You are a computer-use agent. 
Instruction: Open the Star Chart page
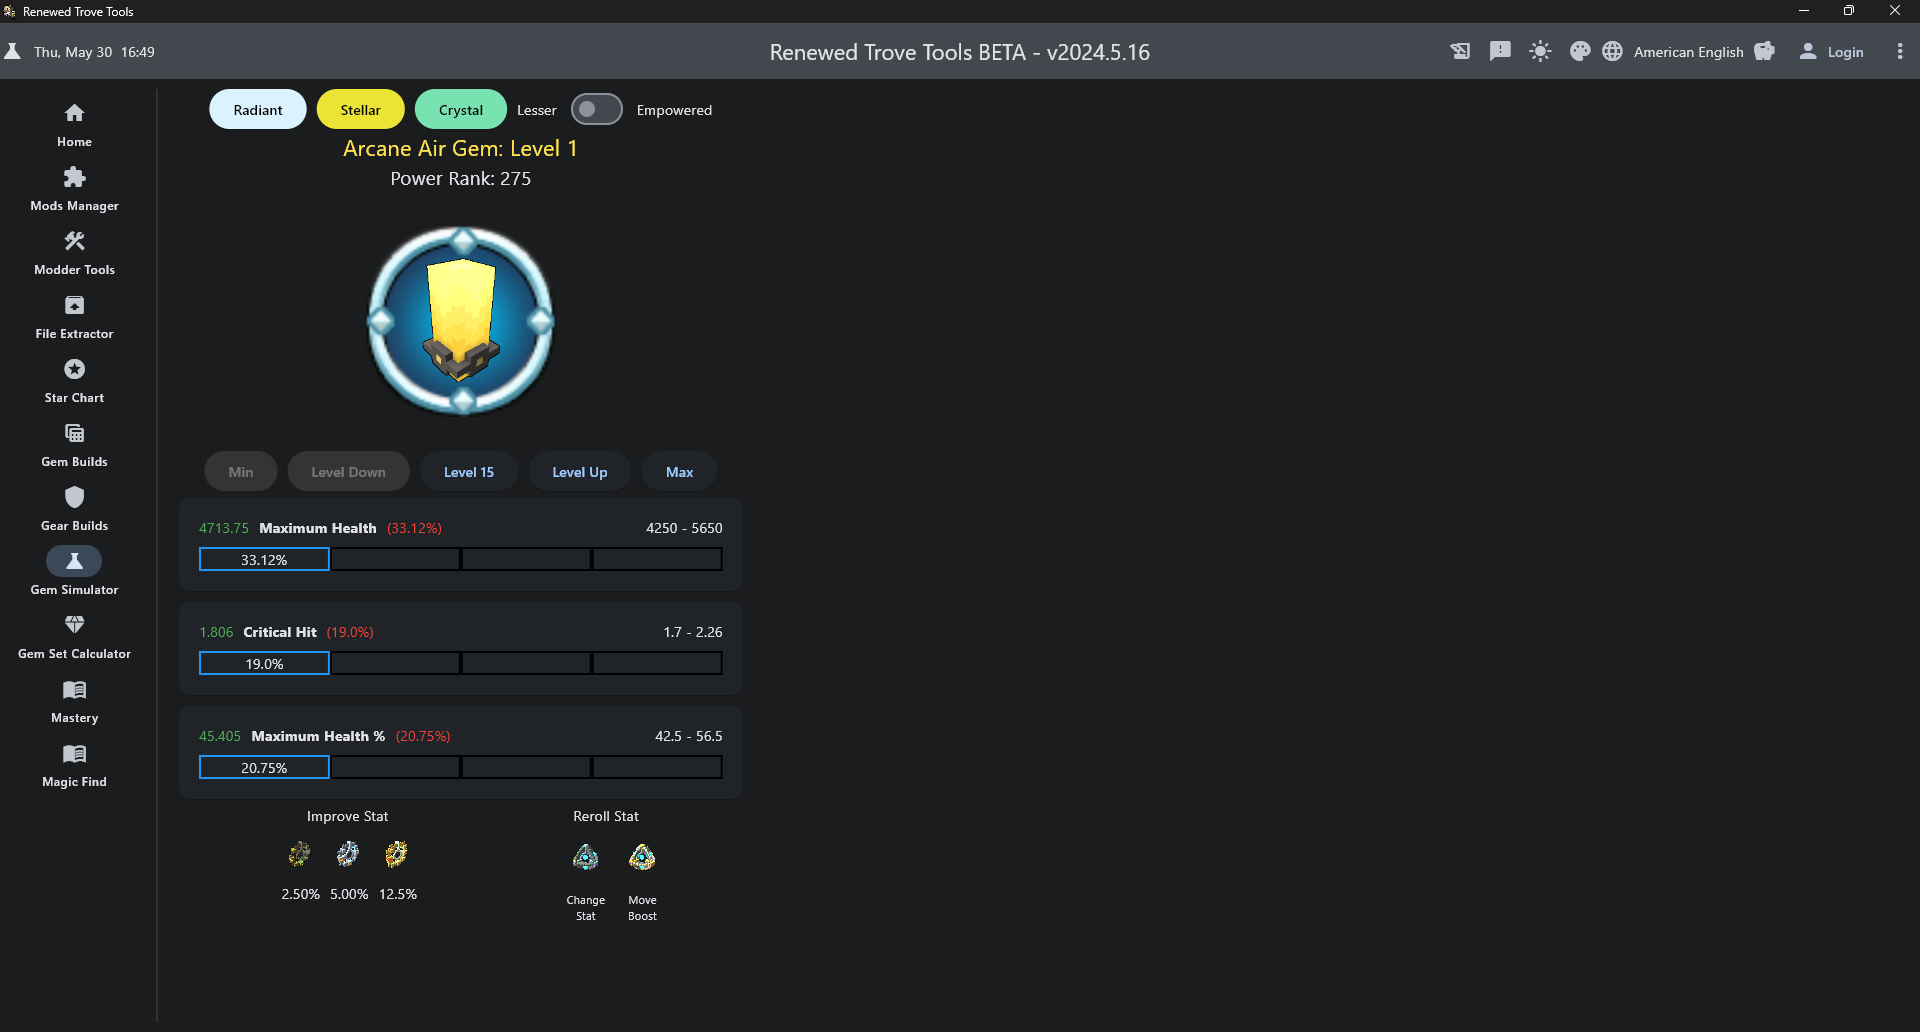click(74, 381)
